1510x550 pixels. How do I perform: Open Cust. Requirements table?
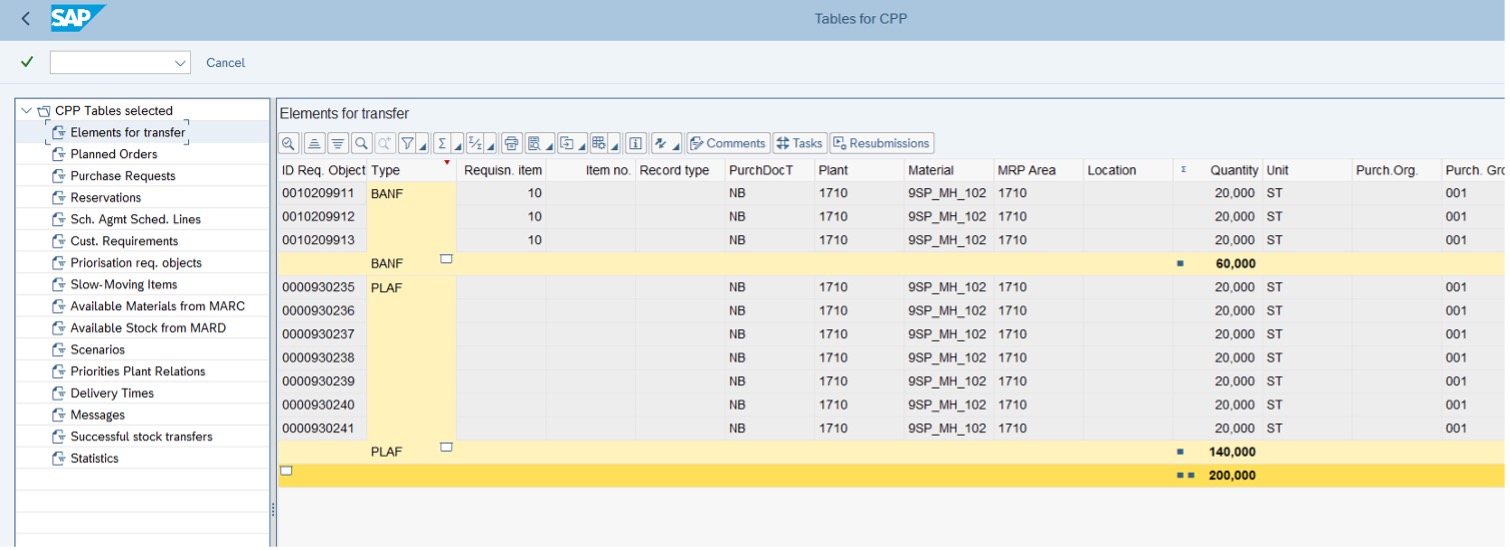click(x=124, y=241)
